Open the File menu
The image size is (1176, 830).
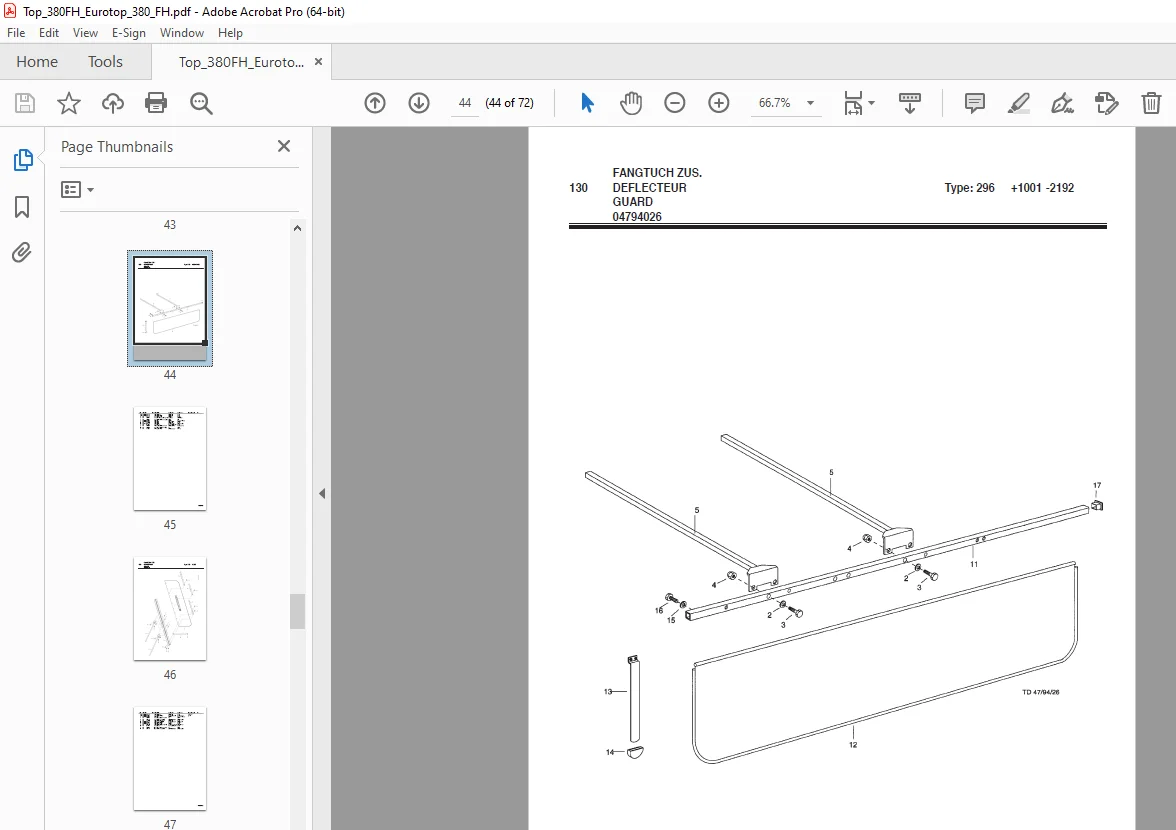pos(16,33)
